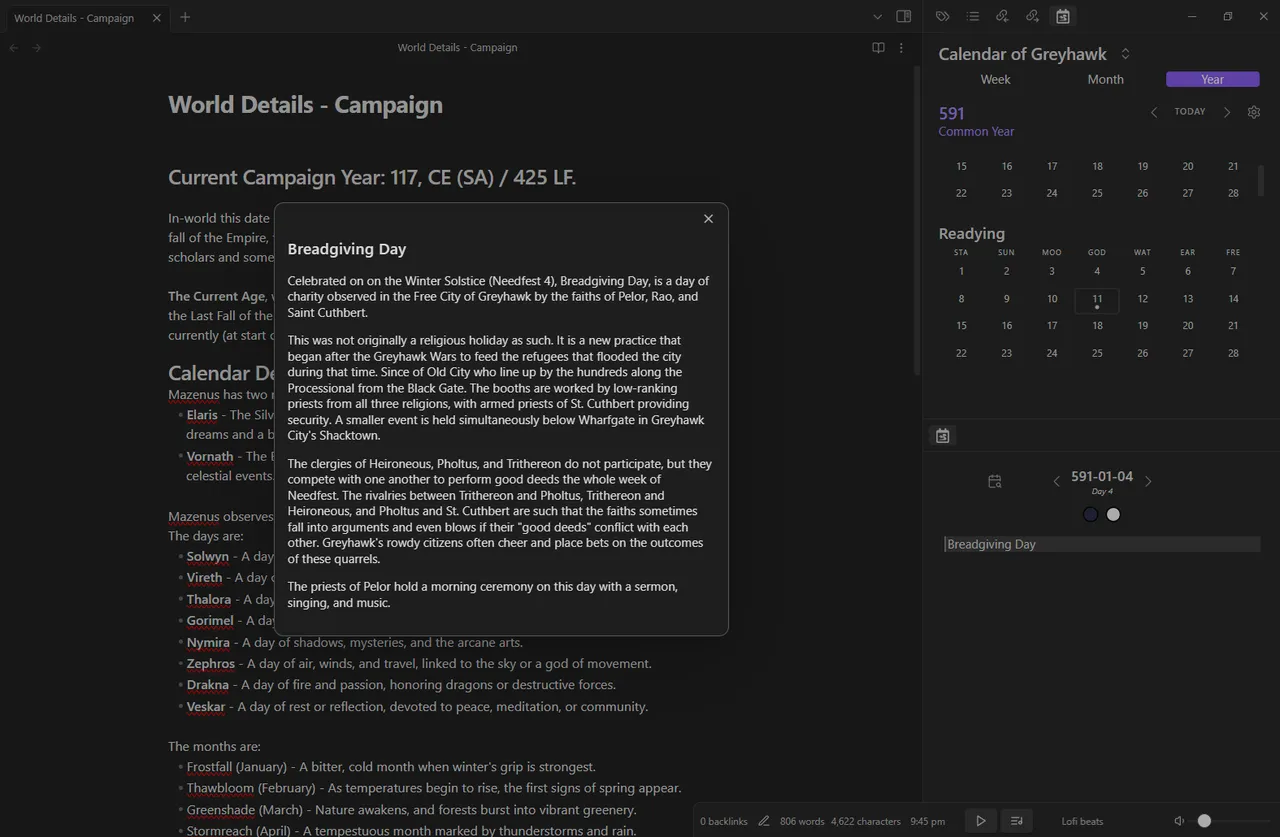
Task: Go to next day after 591-01-04
Action: (1148, 481)
